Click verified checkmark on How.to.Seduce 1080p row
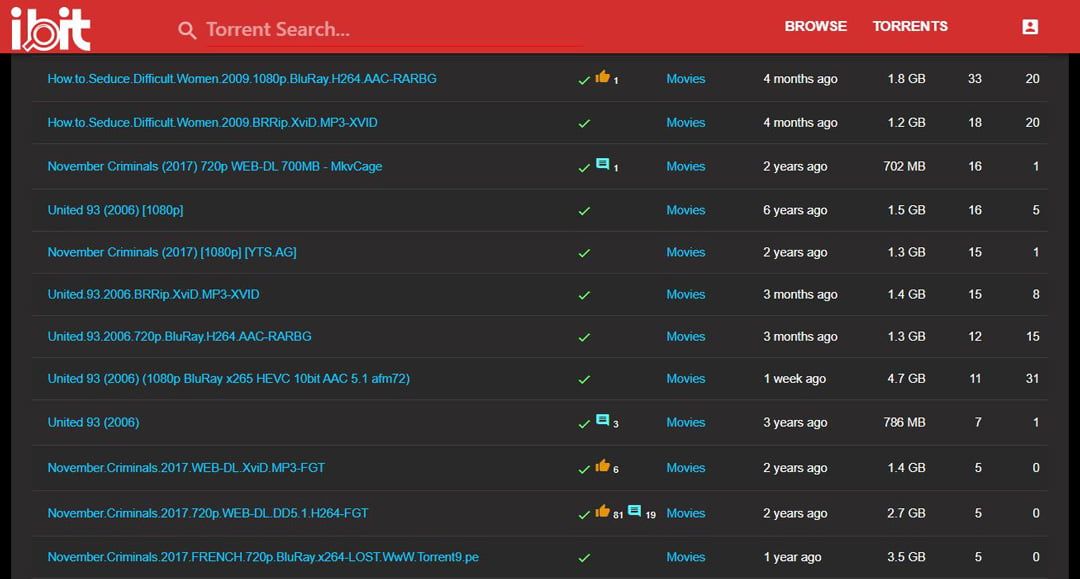 pos(584,80)
